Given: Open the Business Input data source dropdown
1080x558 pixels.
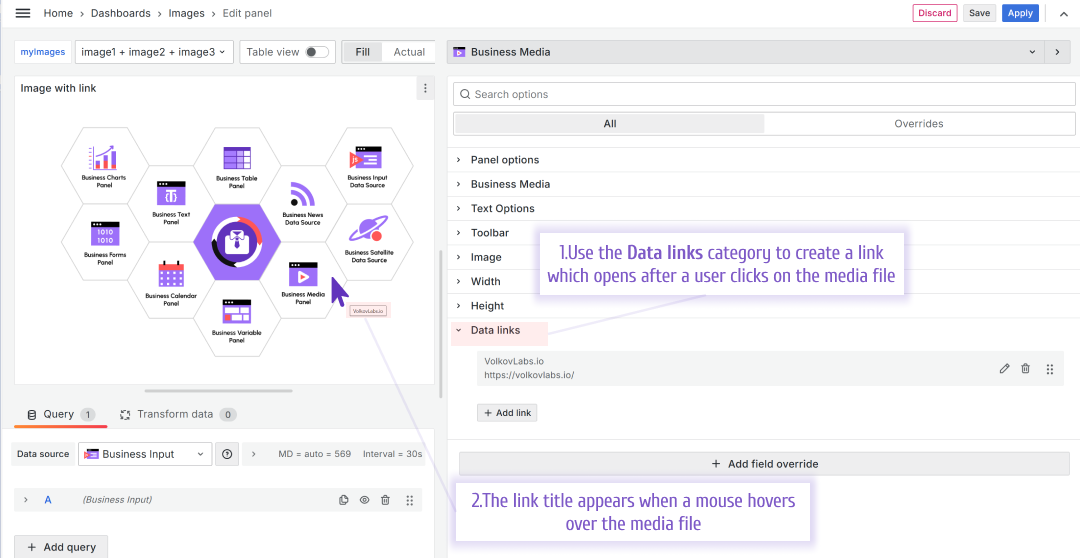Looking at the screenshot, I should click(145, 454).
